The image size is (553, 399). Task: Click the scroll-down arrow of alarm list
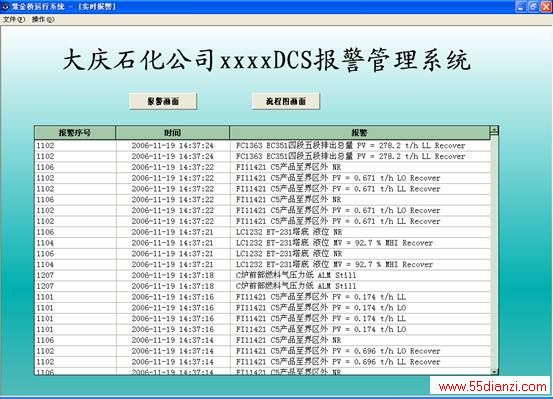tap(494, 371)
